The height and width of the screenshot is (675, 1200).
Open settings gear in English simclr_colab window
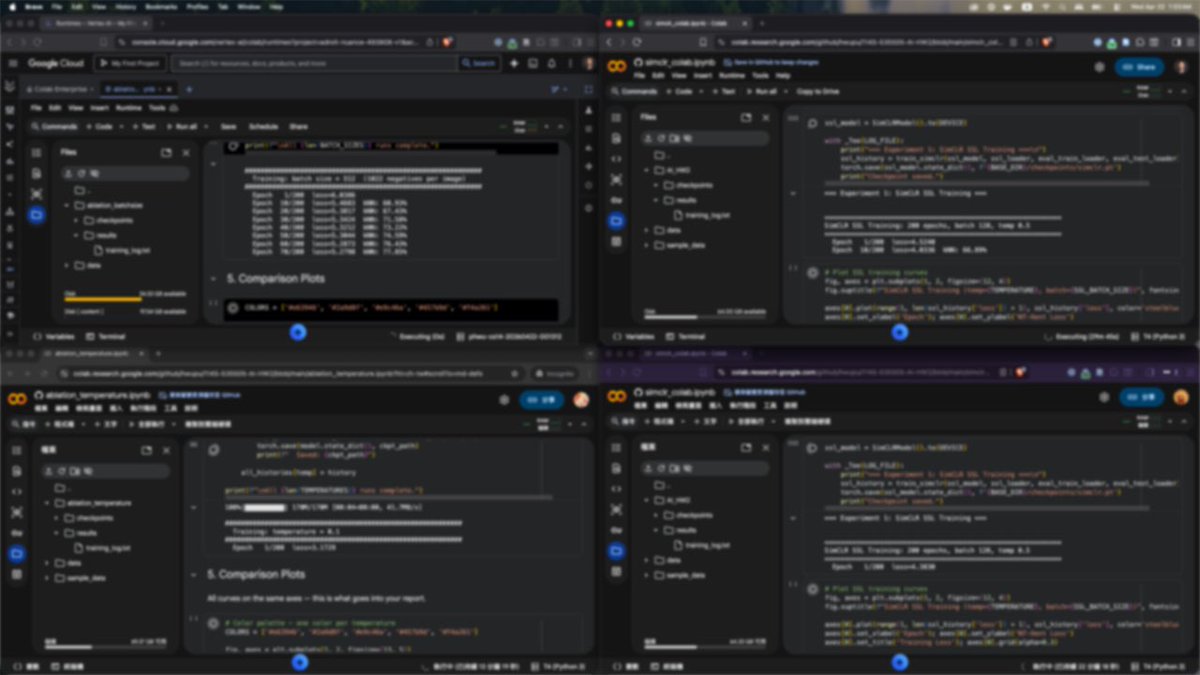click(1100, 67)
